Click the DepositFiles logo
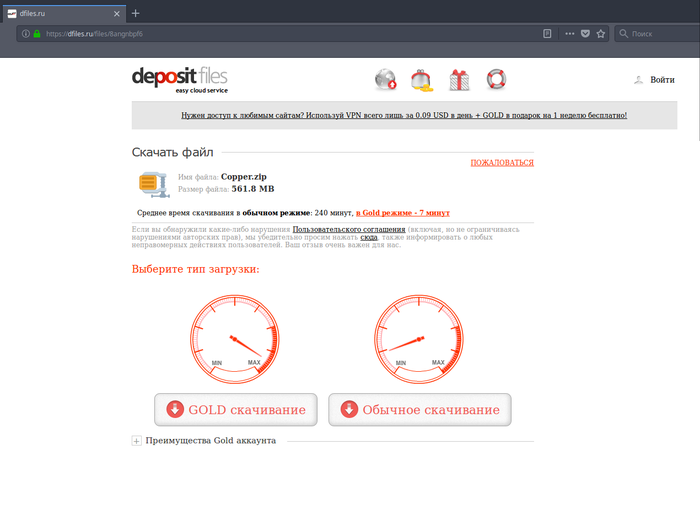 coord(179,80)
